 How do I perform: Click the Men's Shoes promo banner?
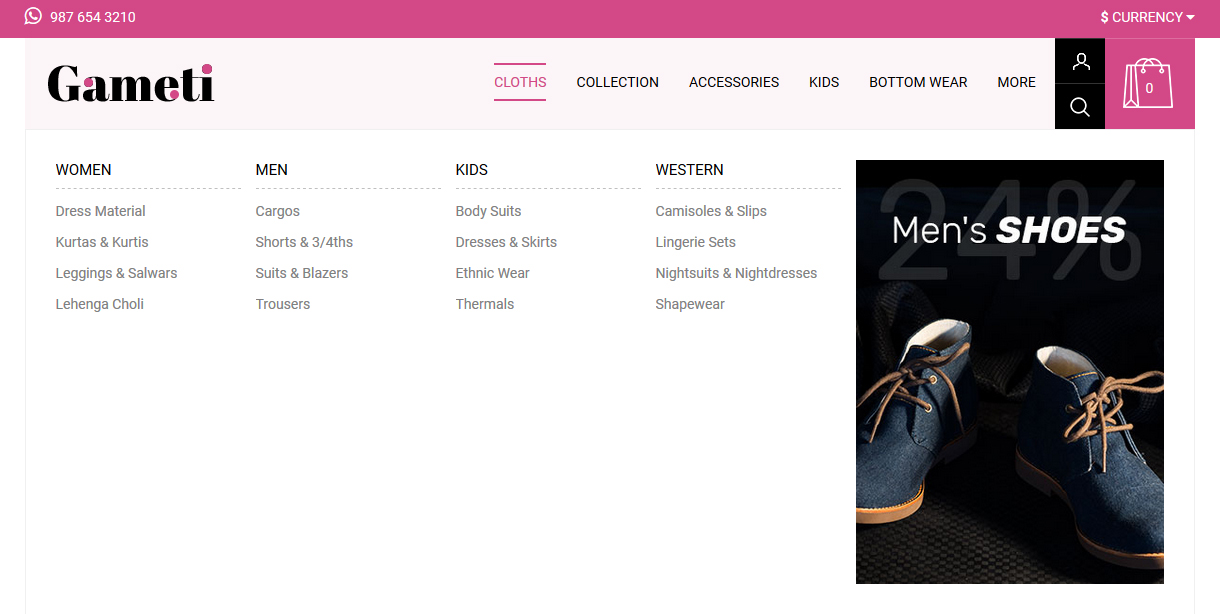pyautogui.click(x=1010, y=372)
